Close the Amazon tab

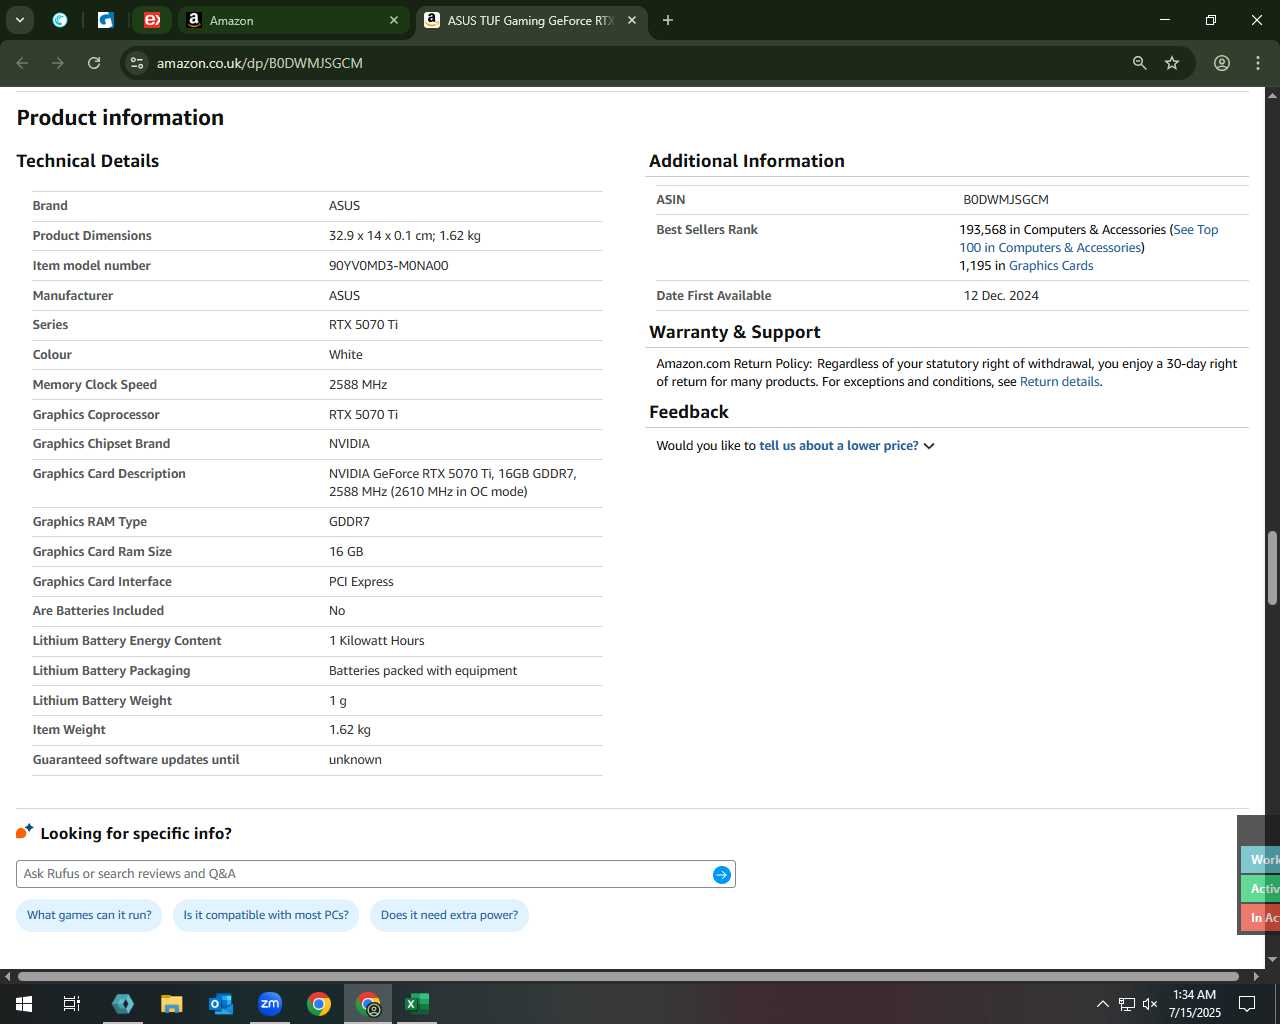(x=394, y=20)
